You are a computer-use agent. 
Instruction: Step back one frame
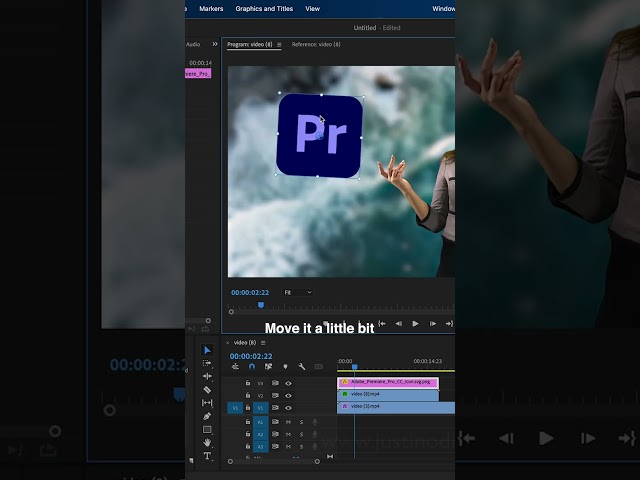[398, 324]
